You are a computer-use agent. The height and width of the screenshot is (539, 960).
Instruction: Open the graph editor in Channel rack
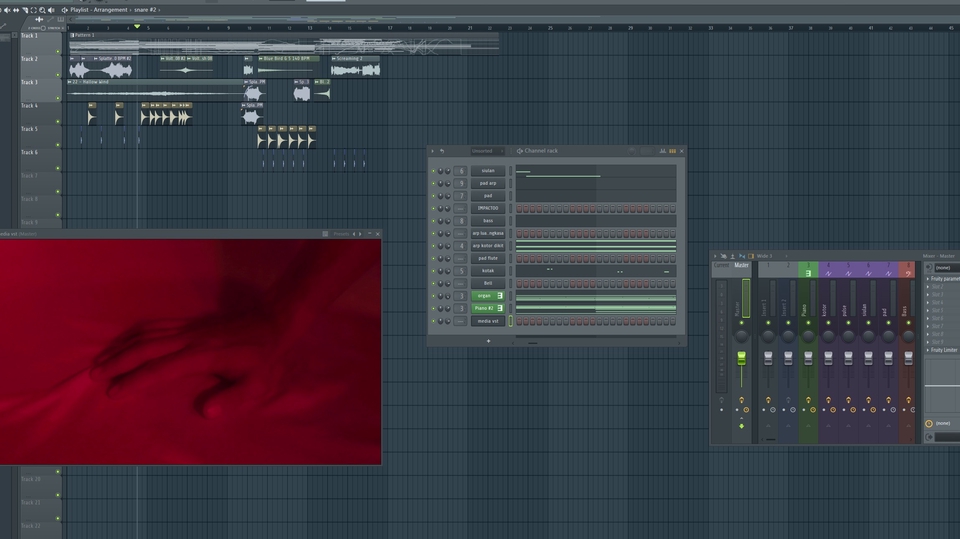click(662, 151)
